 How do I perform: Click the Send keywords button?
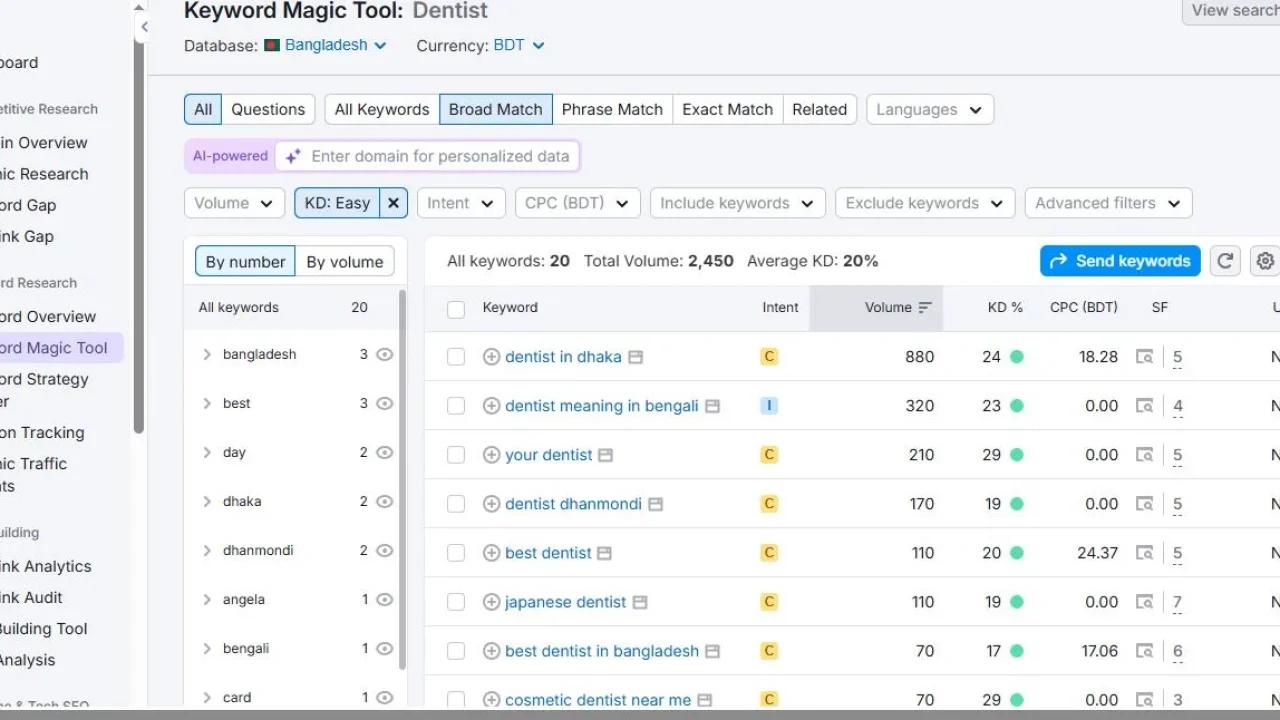(1119, 260)
